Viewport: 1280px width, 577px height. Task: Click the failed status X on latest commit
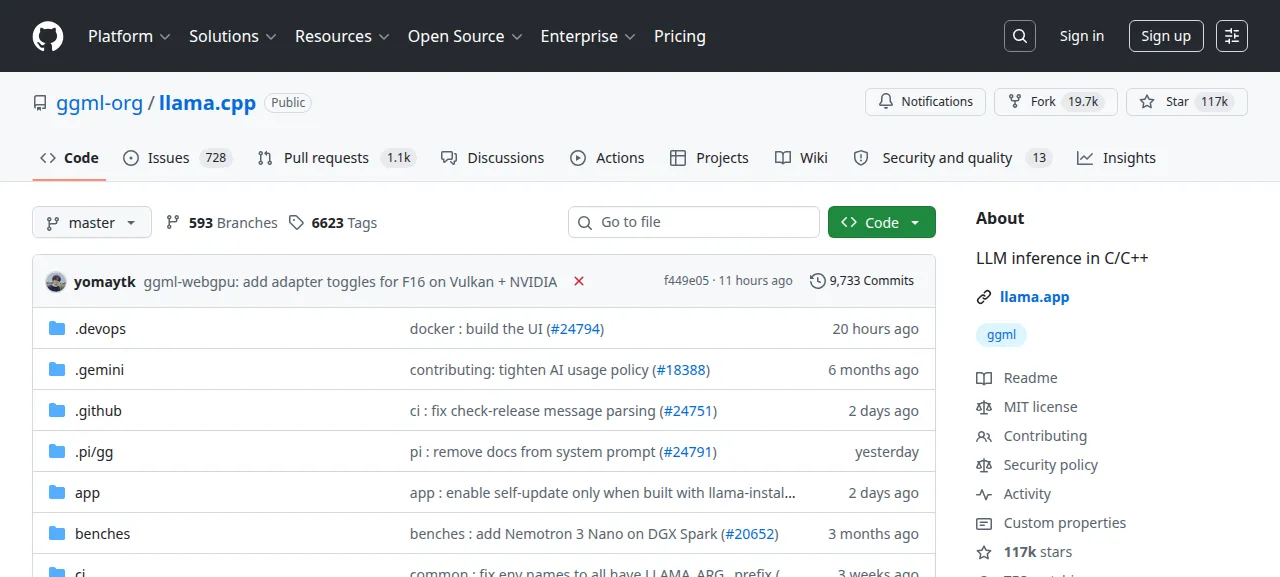point(579,281)
